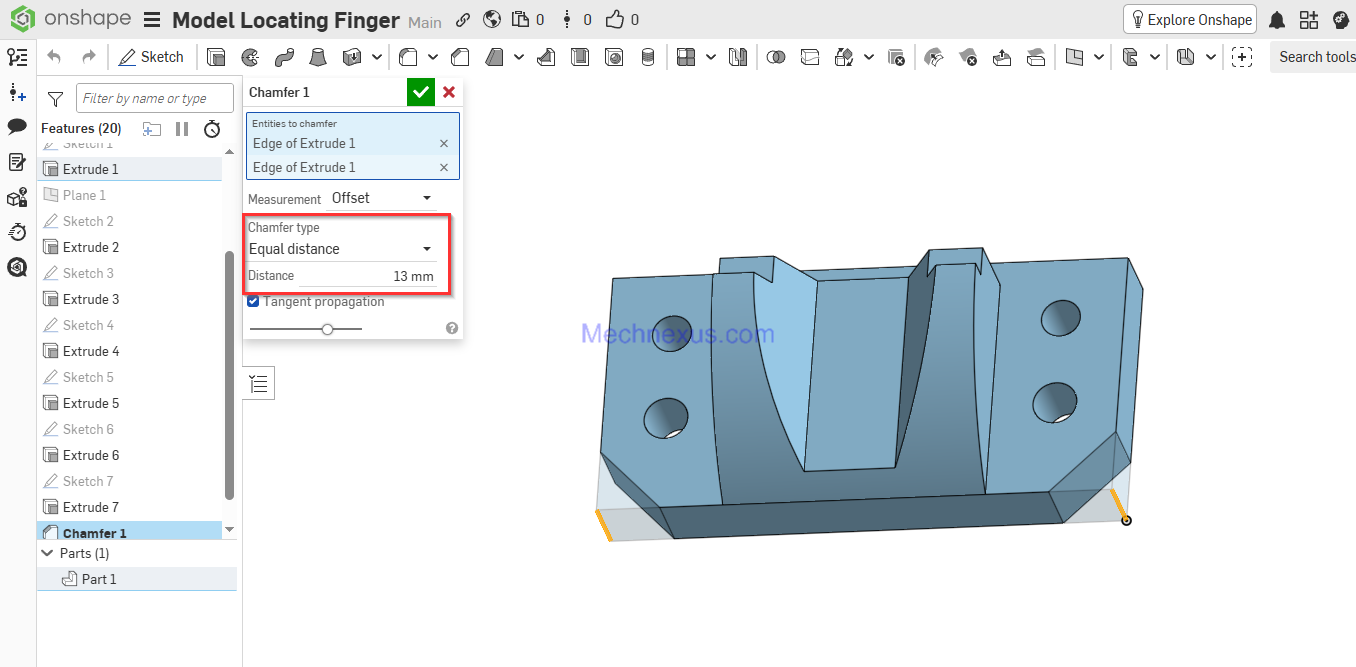Collapse the Parts (1) section
This screenshot has height=667, width=1356.
[x=47, y=553]
